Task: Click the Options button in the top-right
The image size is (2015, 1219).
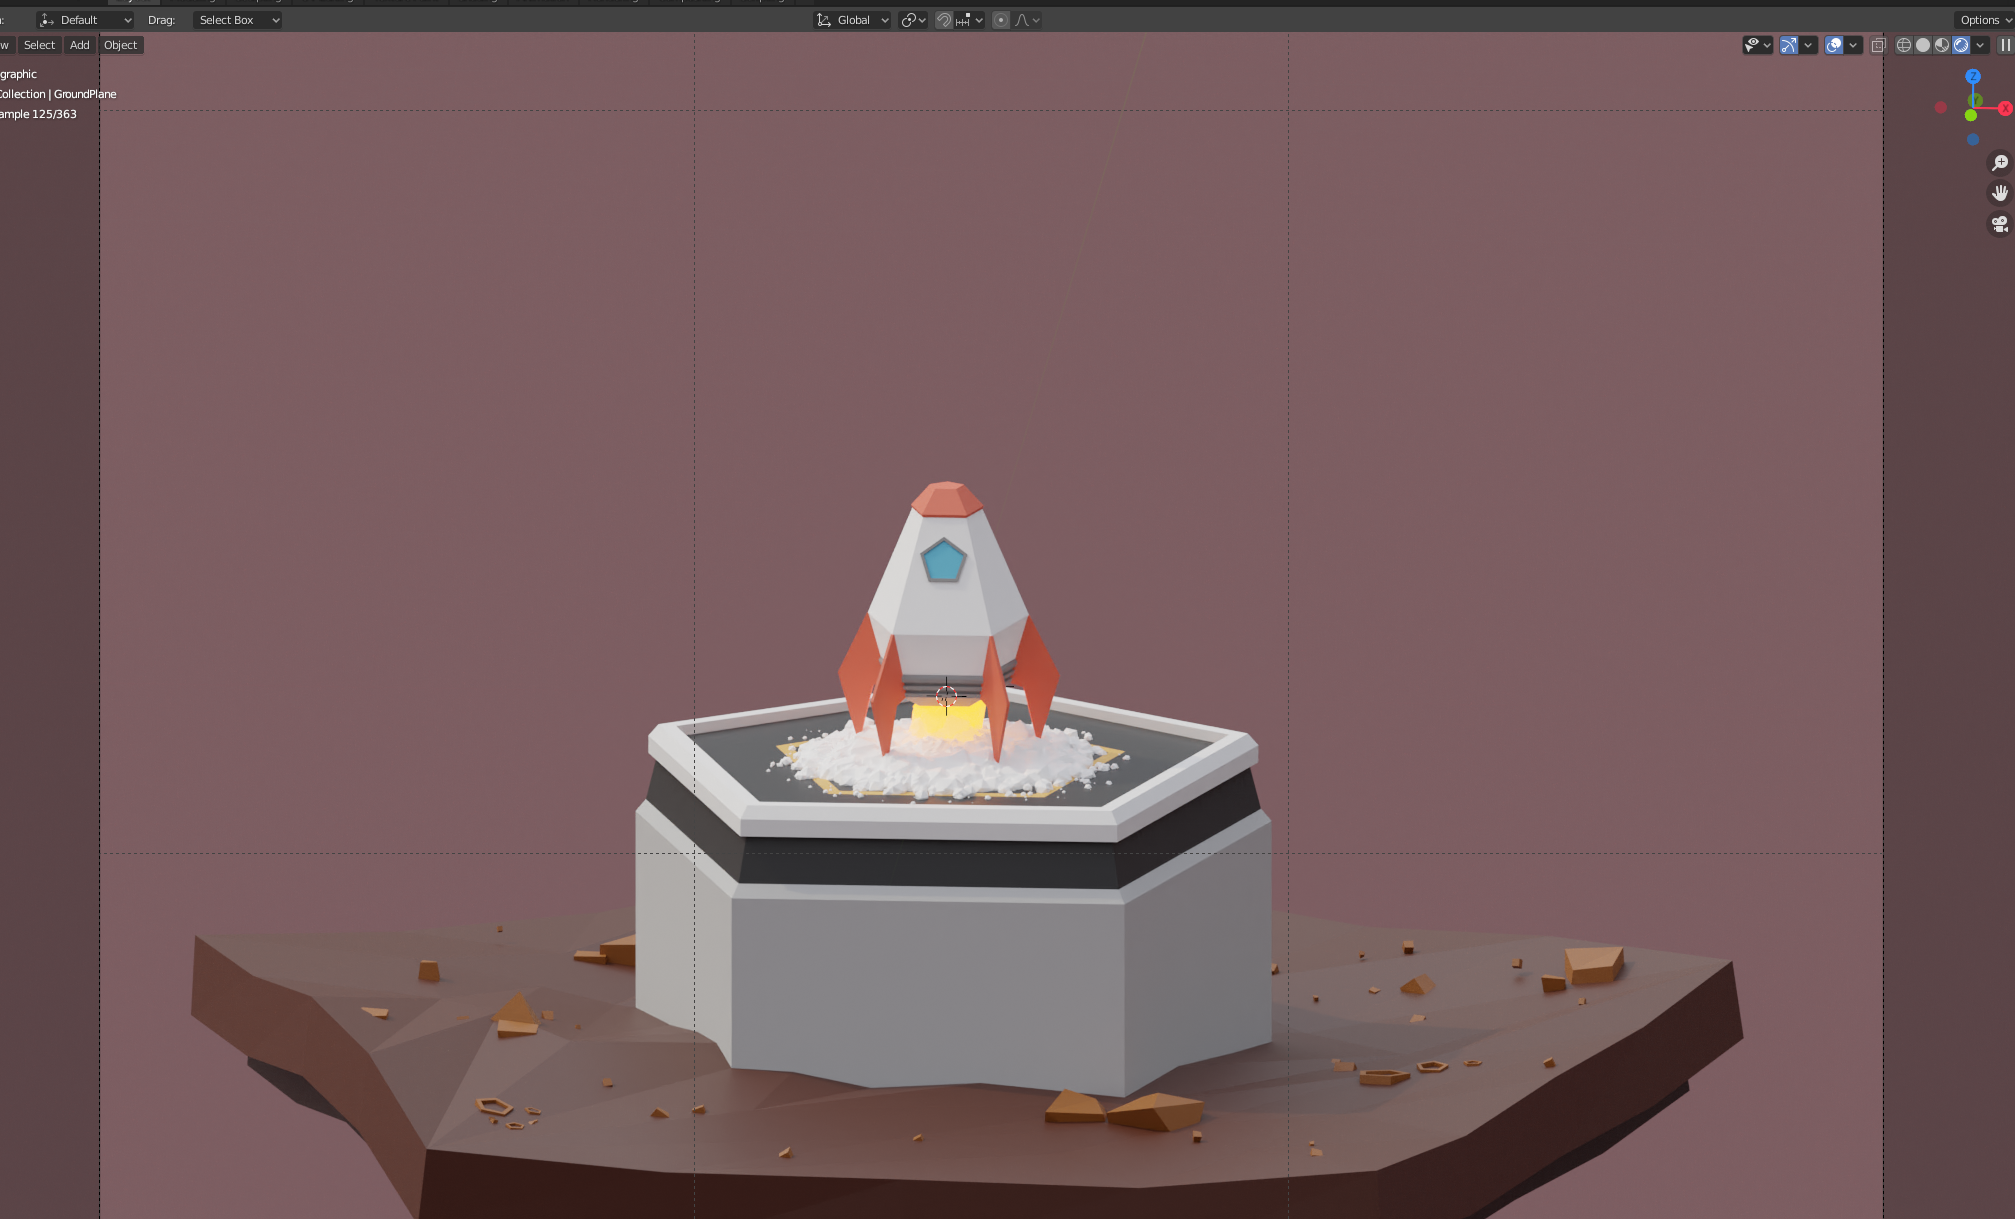Action: pos(1980,19)
